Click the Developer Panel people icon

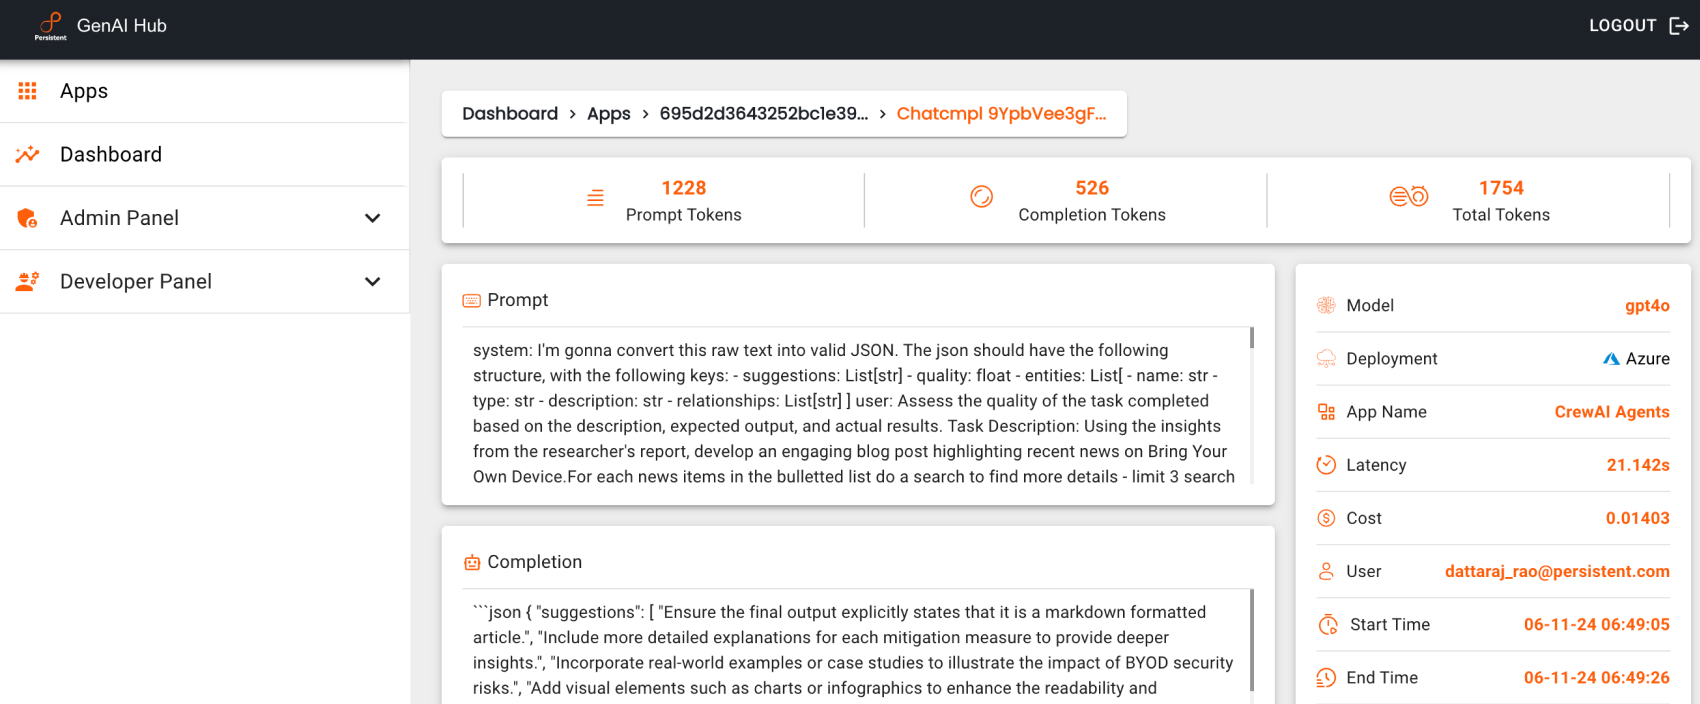coord(28,281)
